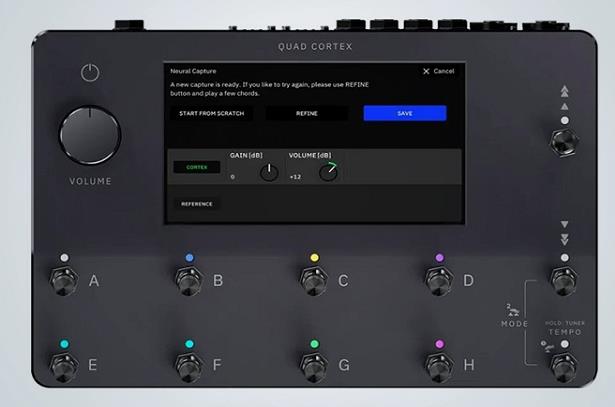This screenshot has height=407, width=615.
Task: Click the 0 gain value
Action: click(x=233, y=177)
